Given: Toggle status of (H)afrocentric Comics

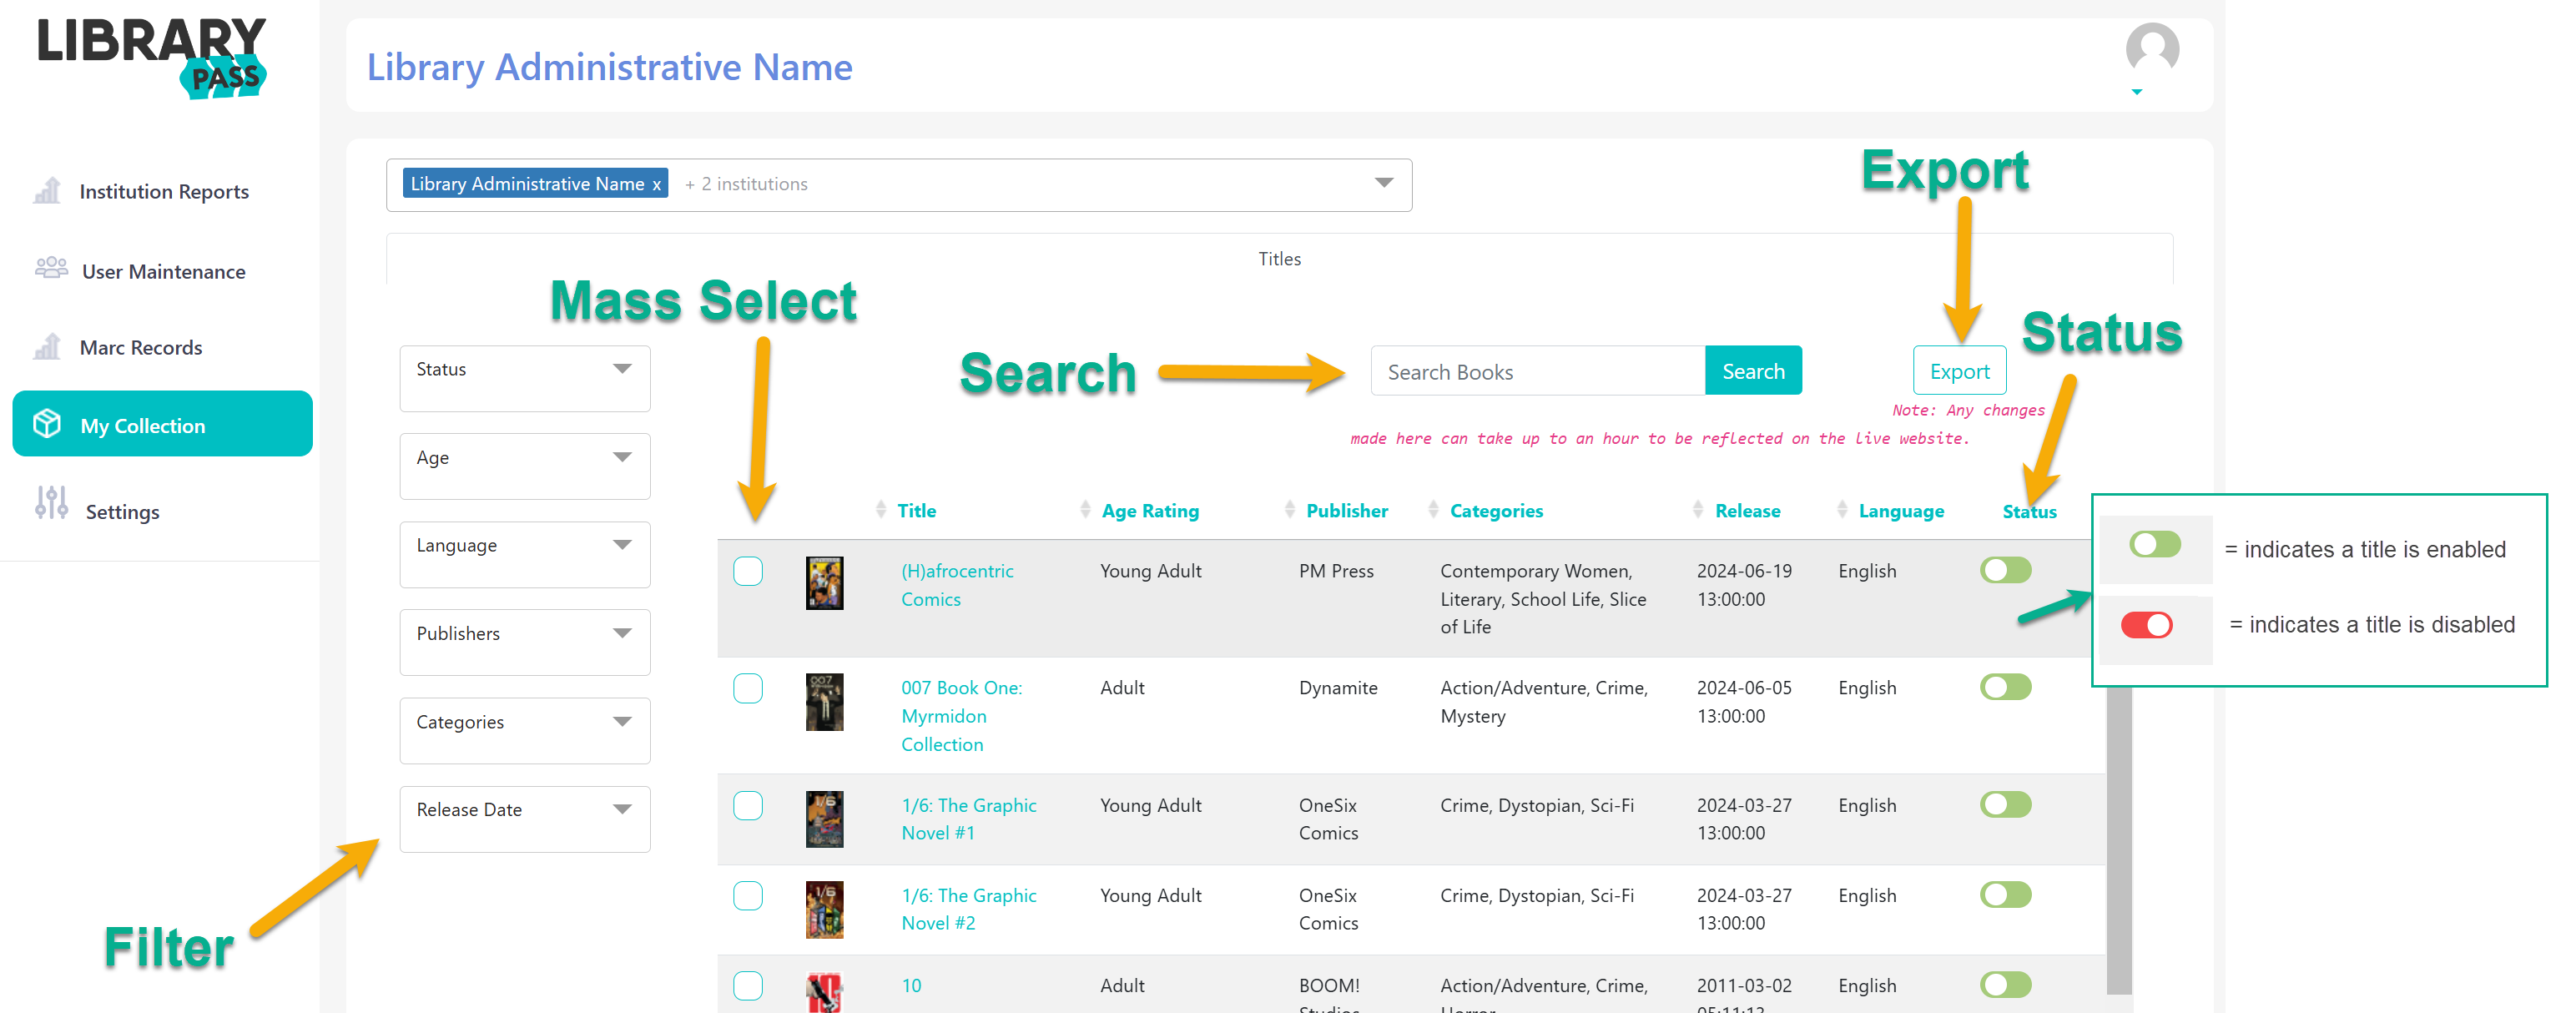Looking at the screenshot, I should [2005, 570].
